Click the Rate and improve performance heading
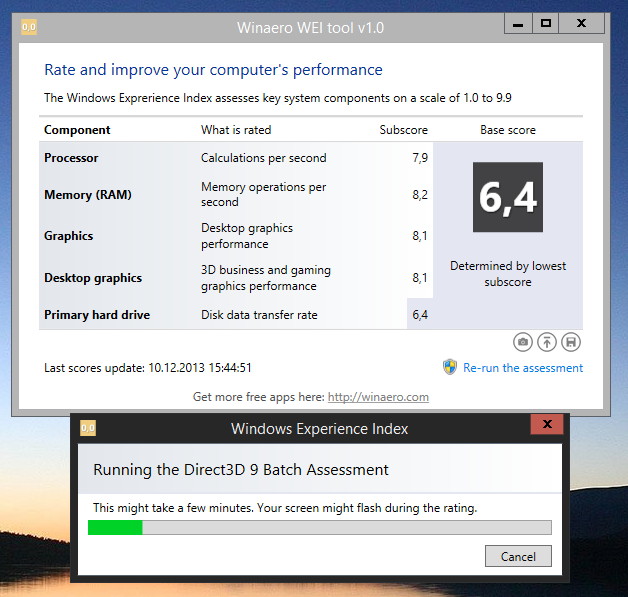 213,70
